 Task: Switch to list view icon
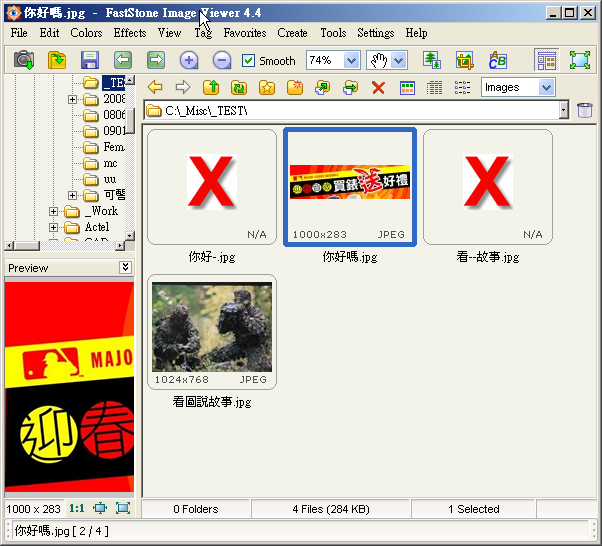point(462,88)
